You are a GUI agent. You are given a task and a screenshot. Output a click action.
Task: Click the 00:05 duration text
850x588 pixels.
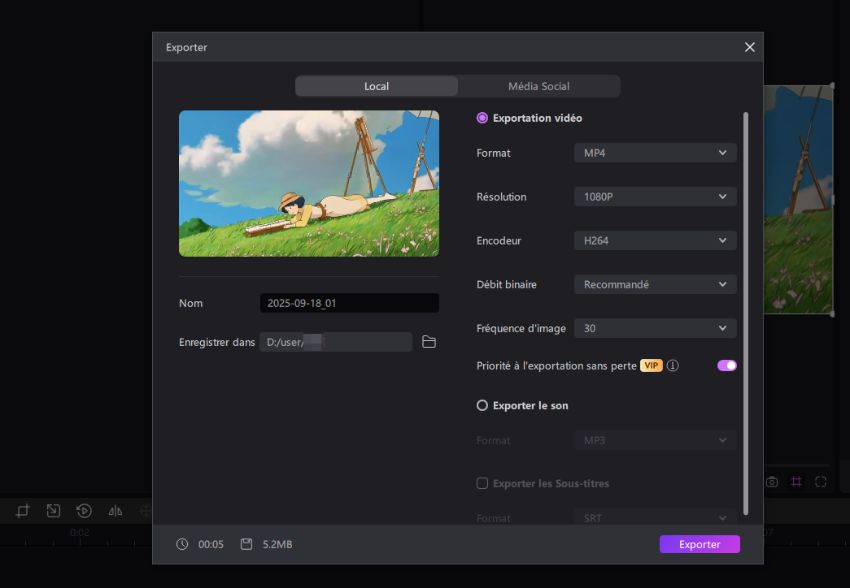tap(211, 544)
